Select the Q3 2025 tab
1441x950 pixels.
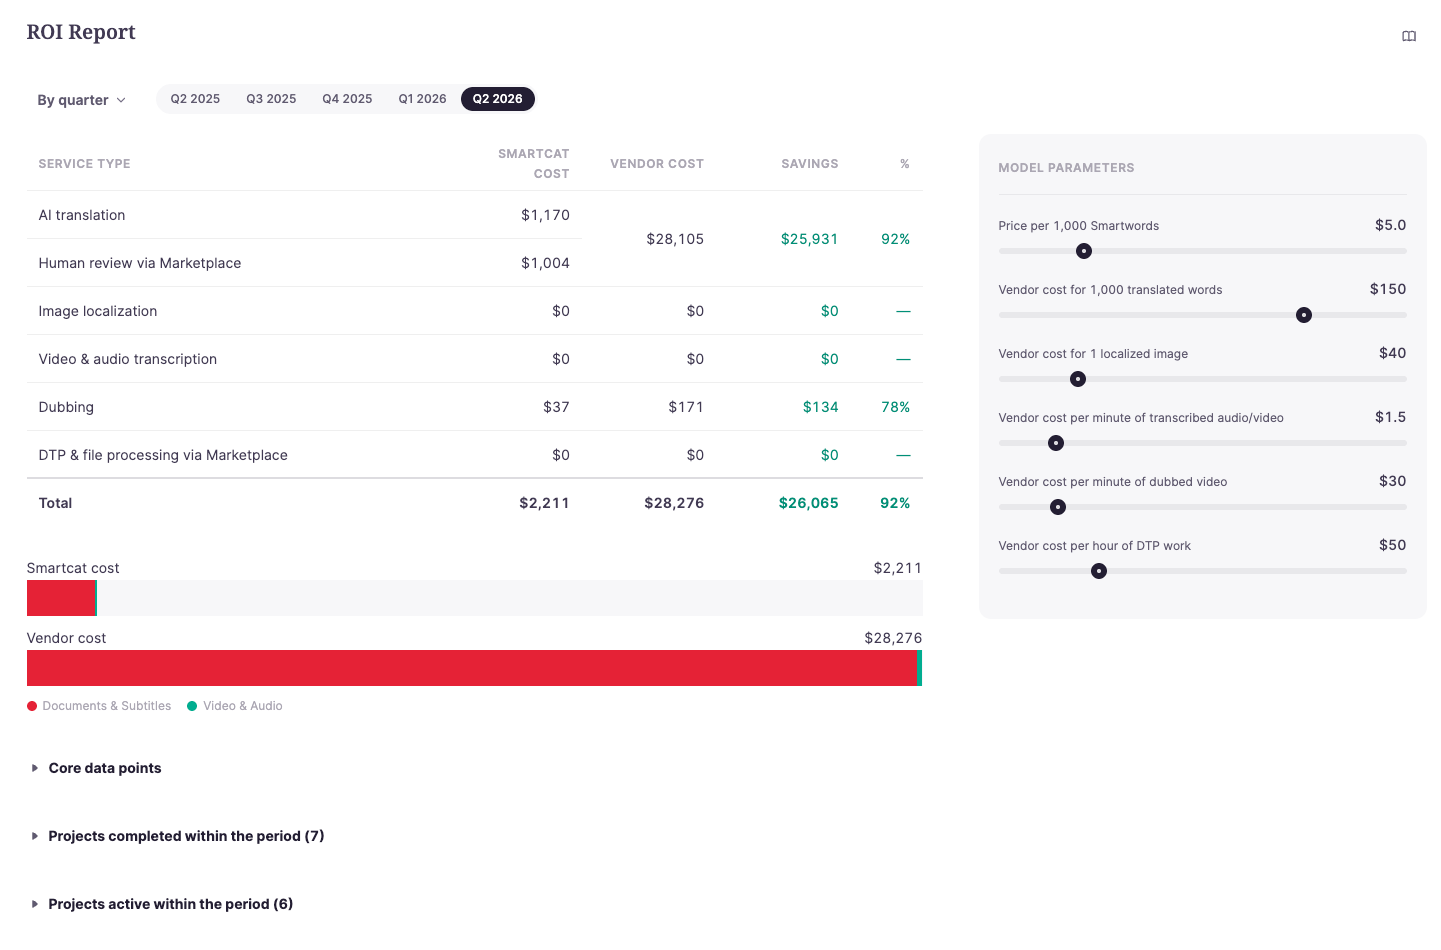(x=271, y=99)
